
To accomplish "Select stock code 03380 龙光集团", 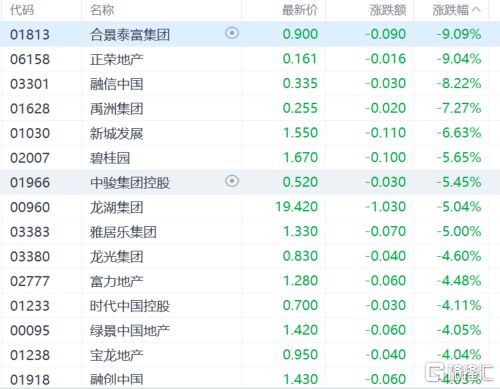I will 30,256.
